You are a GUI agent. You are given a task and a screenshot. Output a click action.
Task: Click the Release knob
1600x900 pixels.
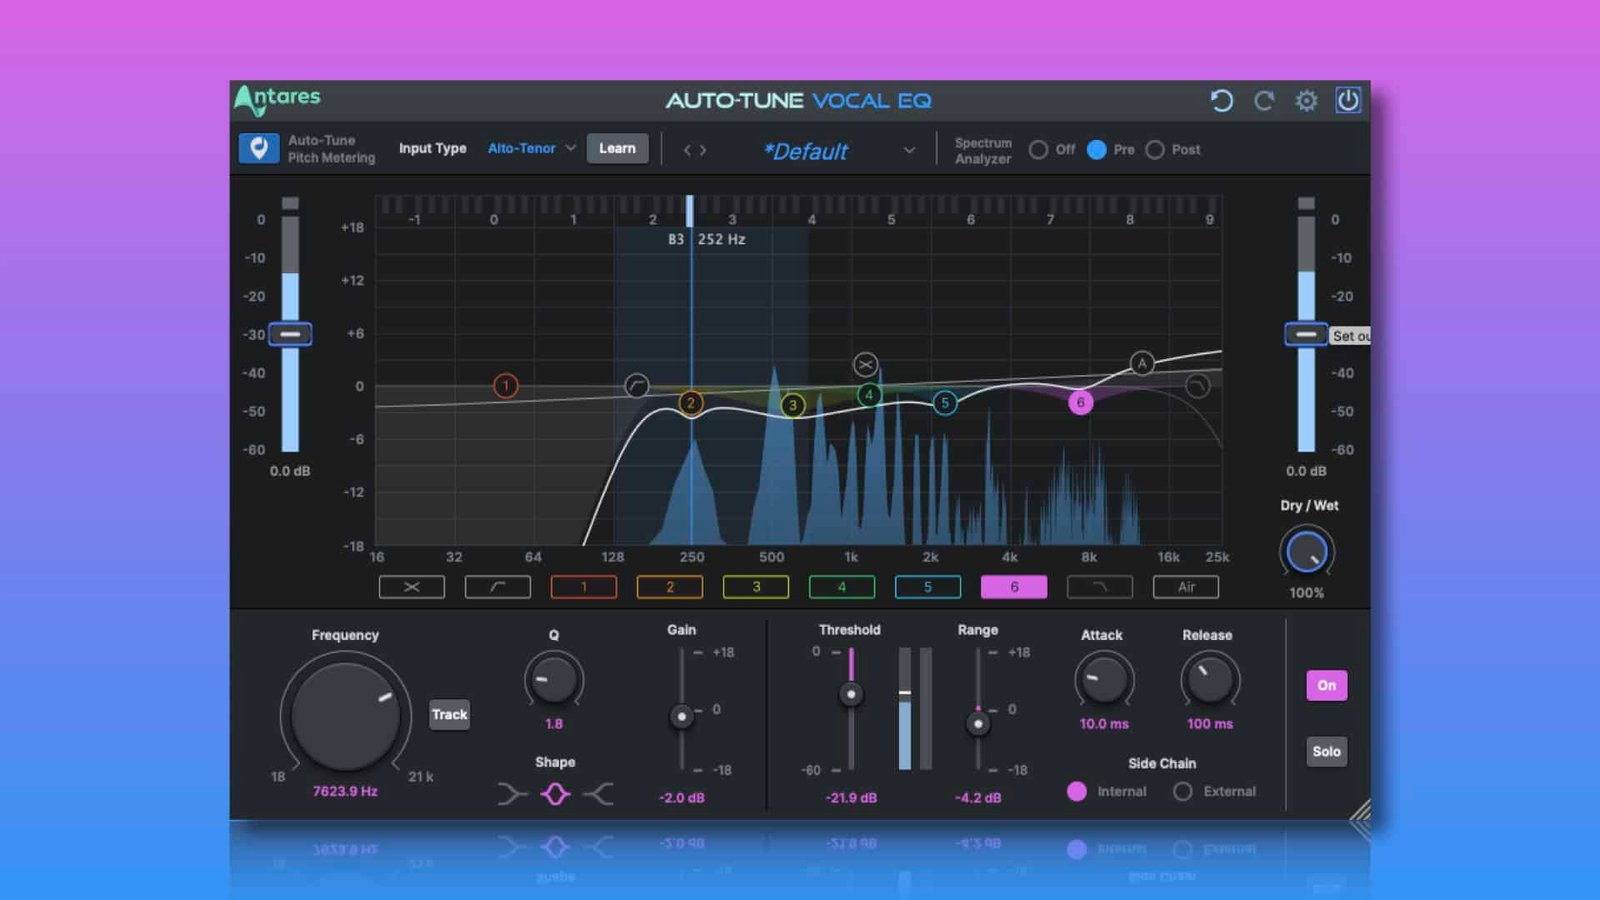pyautogui.click(x=1210, y=681)
